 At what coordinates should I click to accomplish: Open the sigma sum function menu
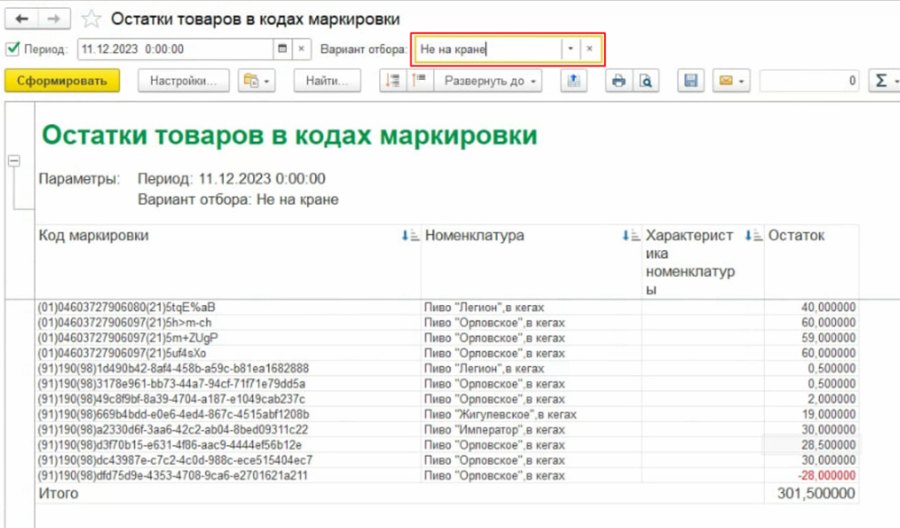tap(885, 81)
